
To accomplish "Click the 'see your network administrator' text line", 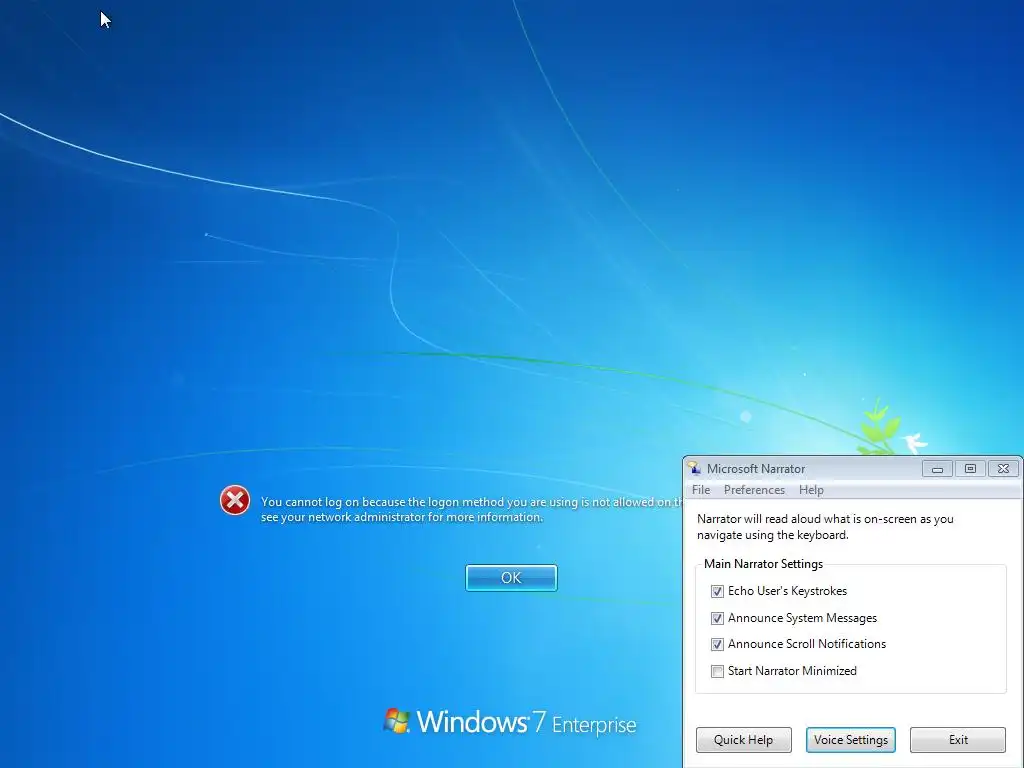I will pyautogui.click(x=402, y=517).
